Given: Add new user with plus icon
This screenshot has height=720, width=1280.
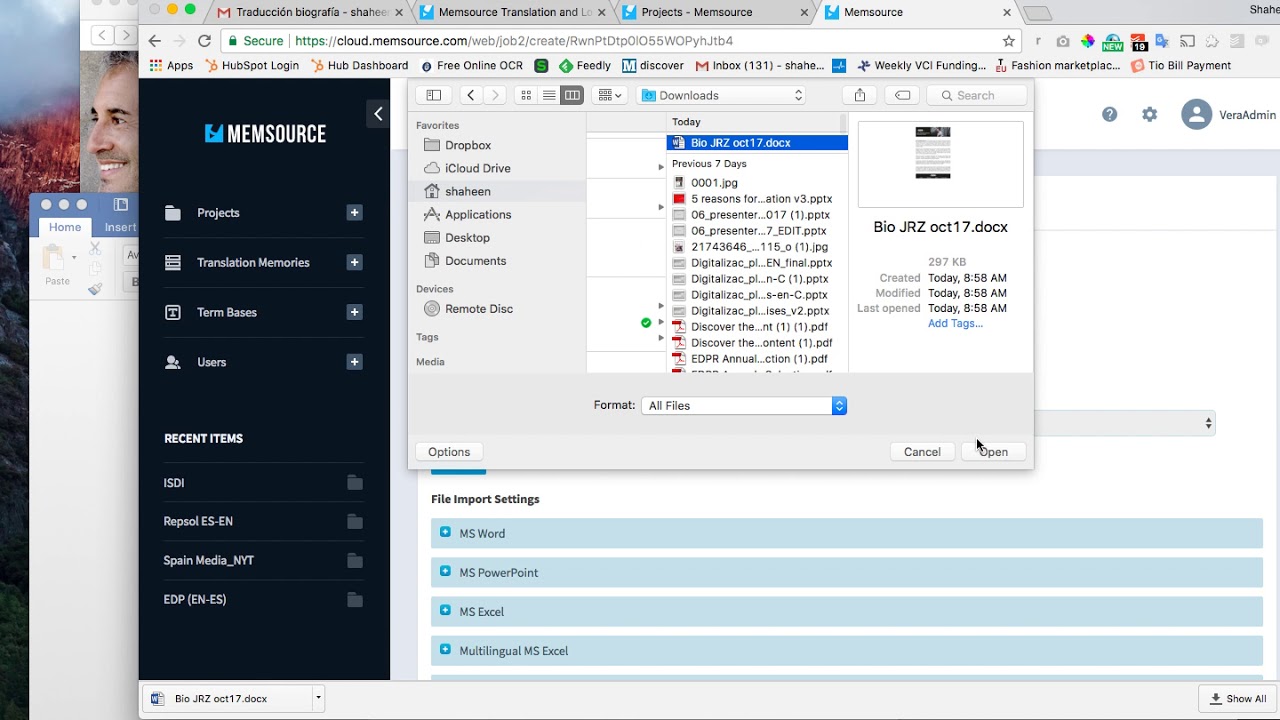Looking at the screenshot, I should tap(354, 362).
